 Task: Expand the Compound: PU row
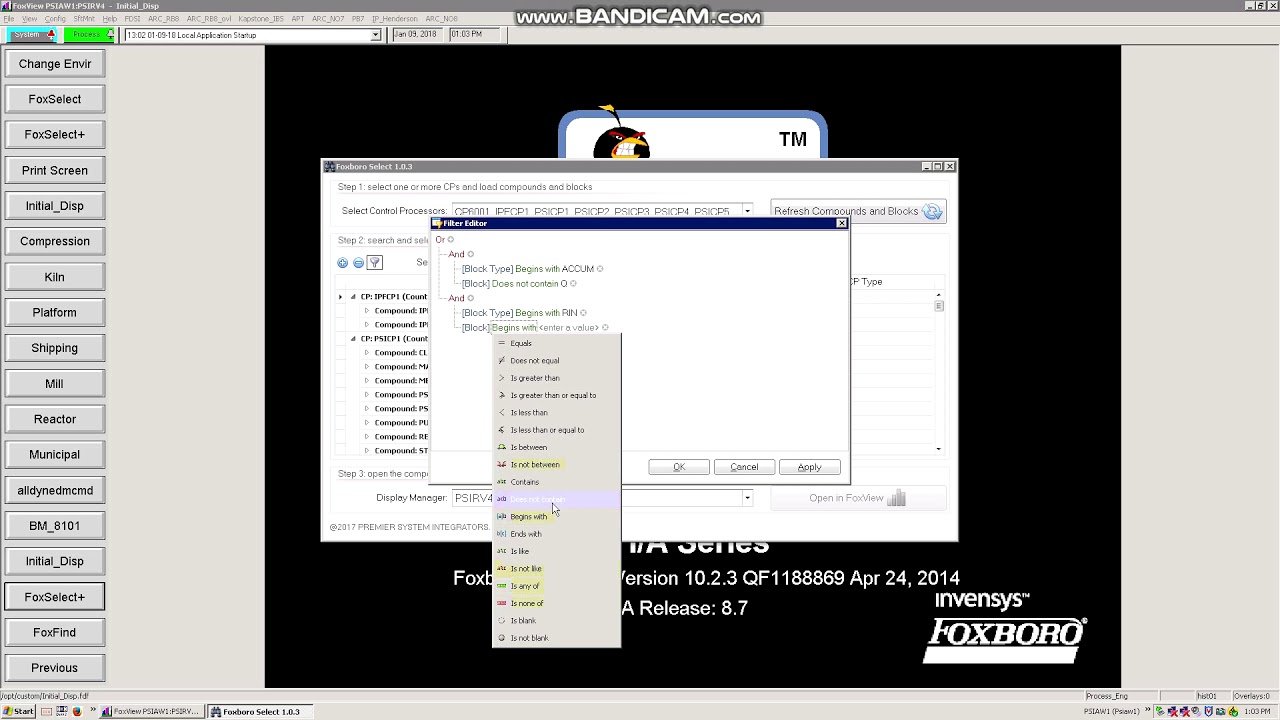(x=367, y=423)
